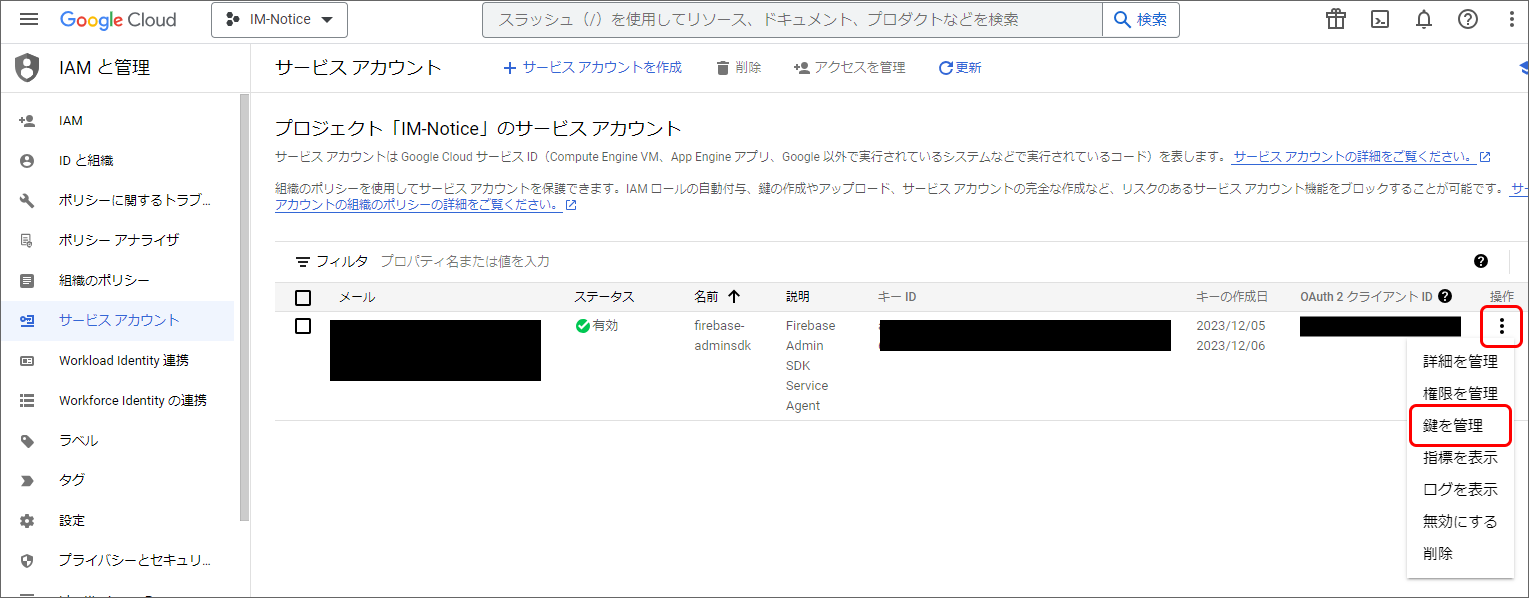The width and height of the screenshot is (1529, 598).
Task: Choose 無効にする in the actions menu
Action: tap(1460, 521)
